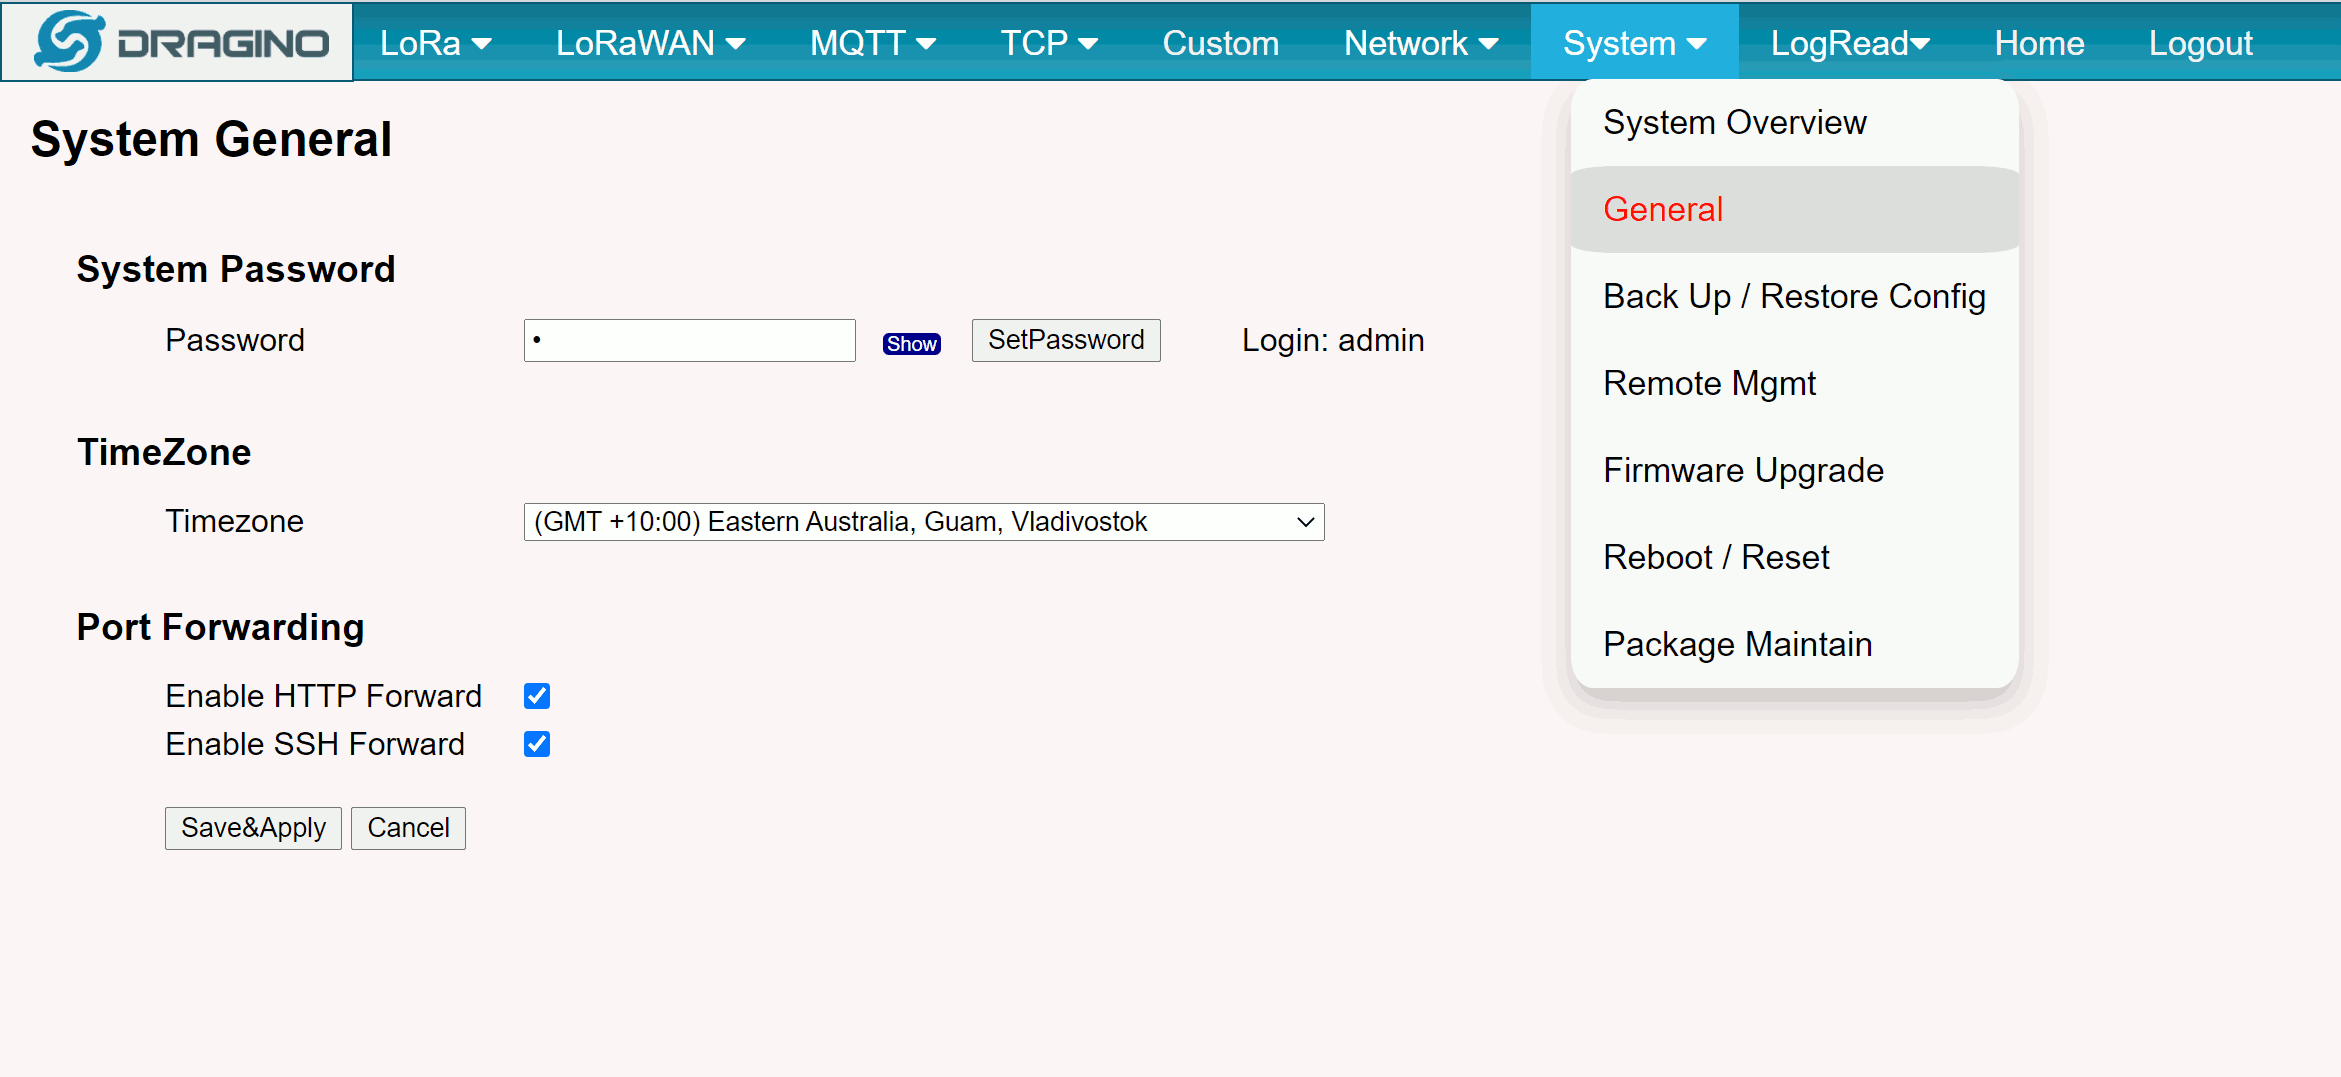Expand the LoRaWAN menu
Image resolution: width=2341 pixels, height=1077 pixels.
pyautogui.click(x=651, y=43)
